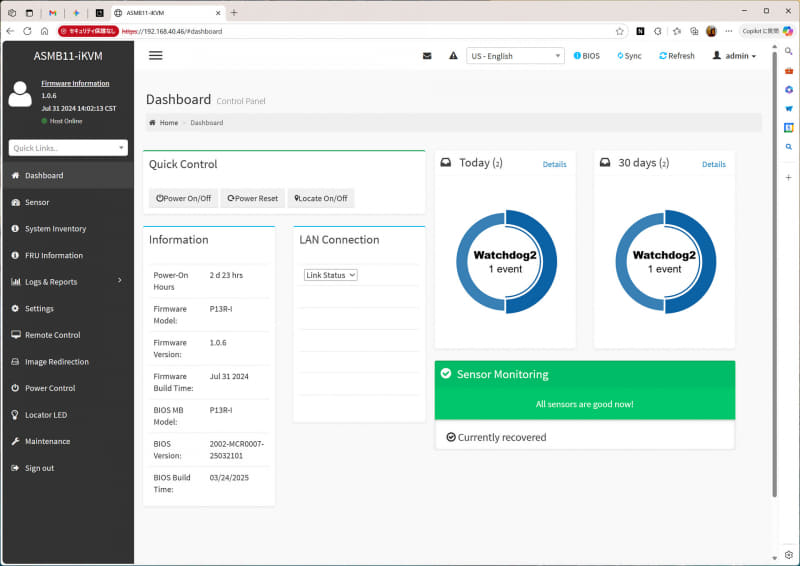Open Settings in the sidebar
This screenshot has width=800, height=566.
[x=68, y=308]
